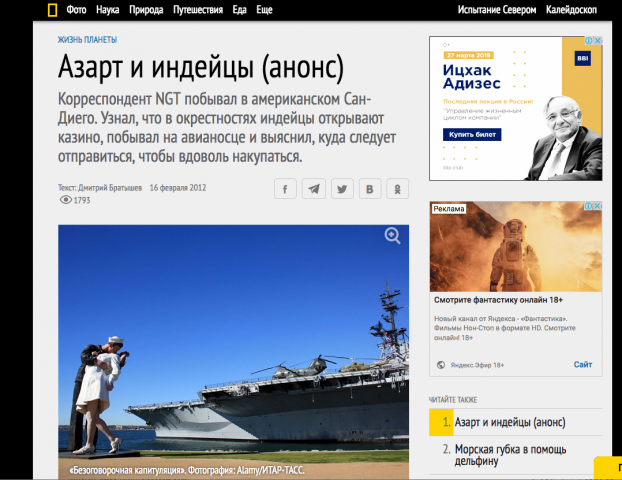The width and height of the screenshot is (622, 480).
Task: Close the Adizes ad banner
Action: pos(598,40)
